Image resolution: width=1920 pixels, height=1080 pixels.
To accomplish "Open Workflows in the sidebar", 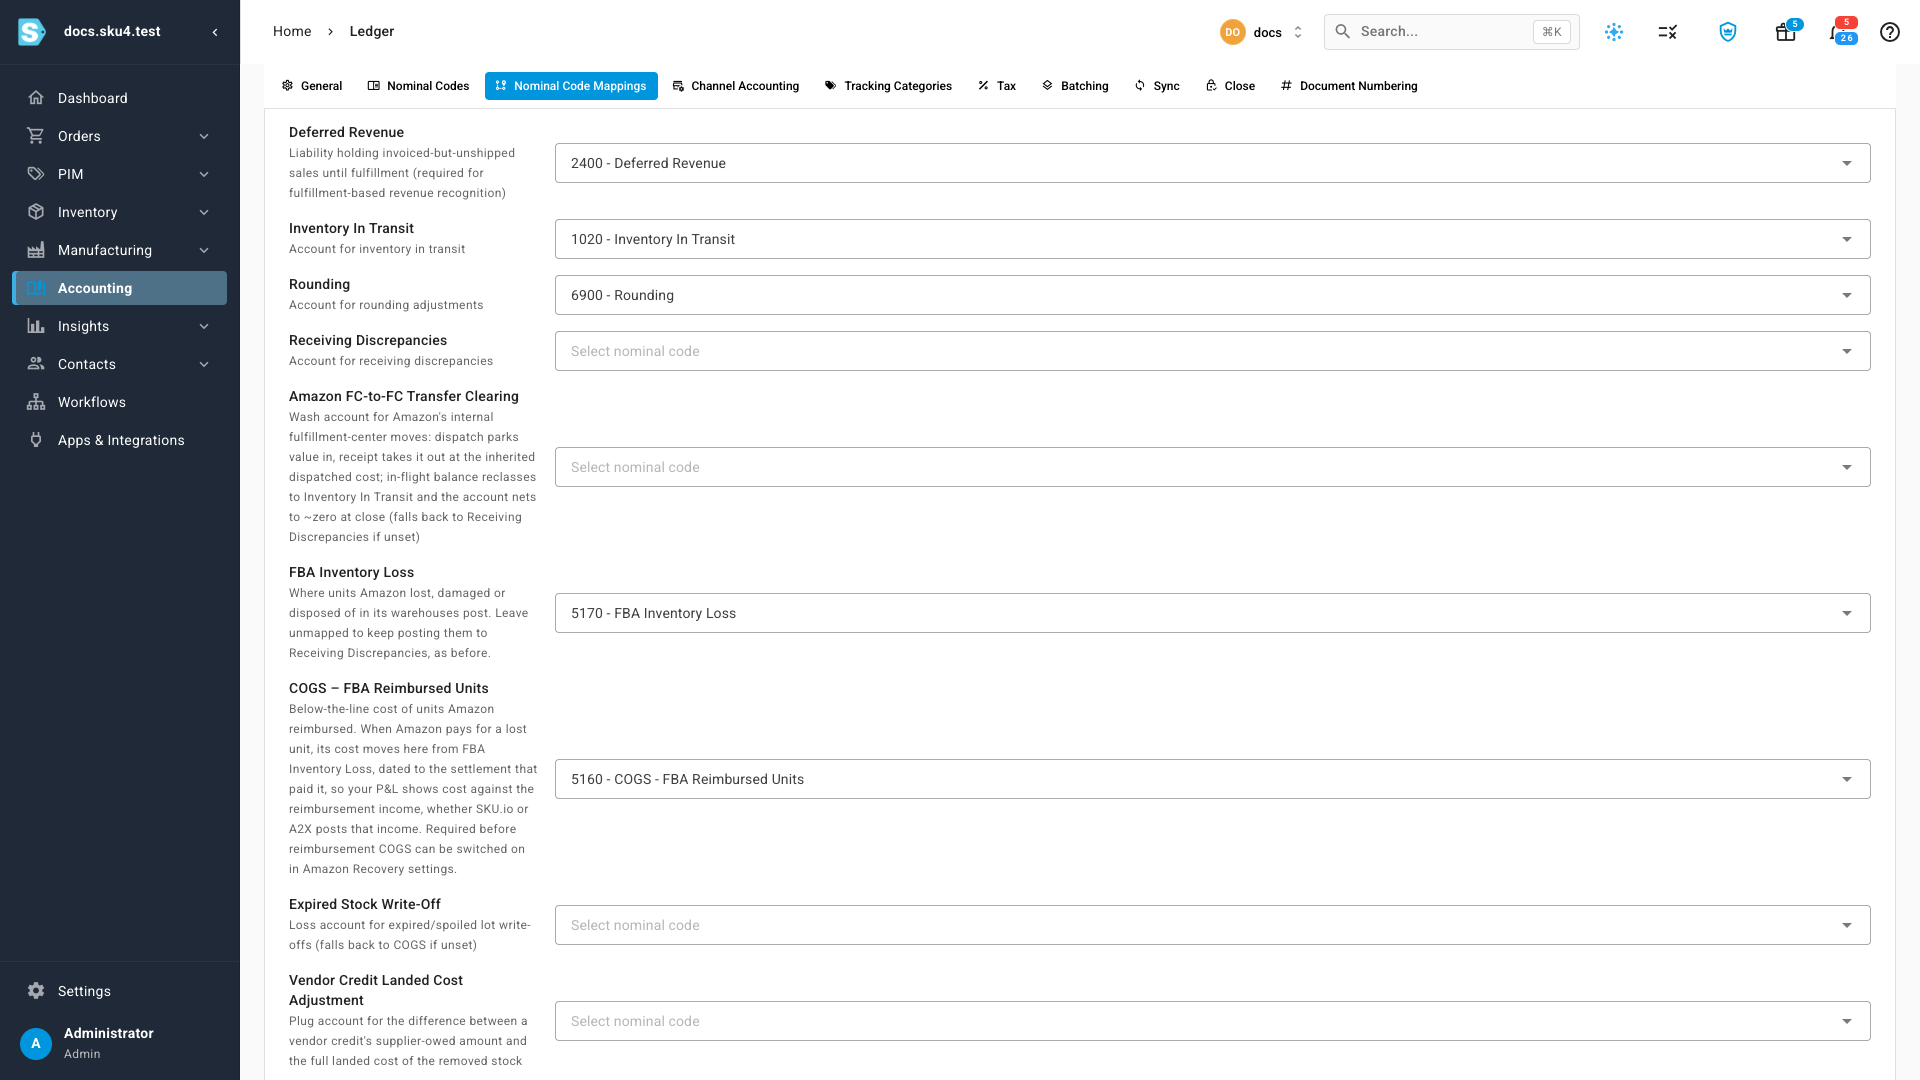I will pyautogui.click(x=120, y=402).
